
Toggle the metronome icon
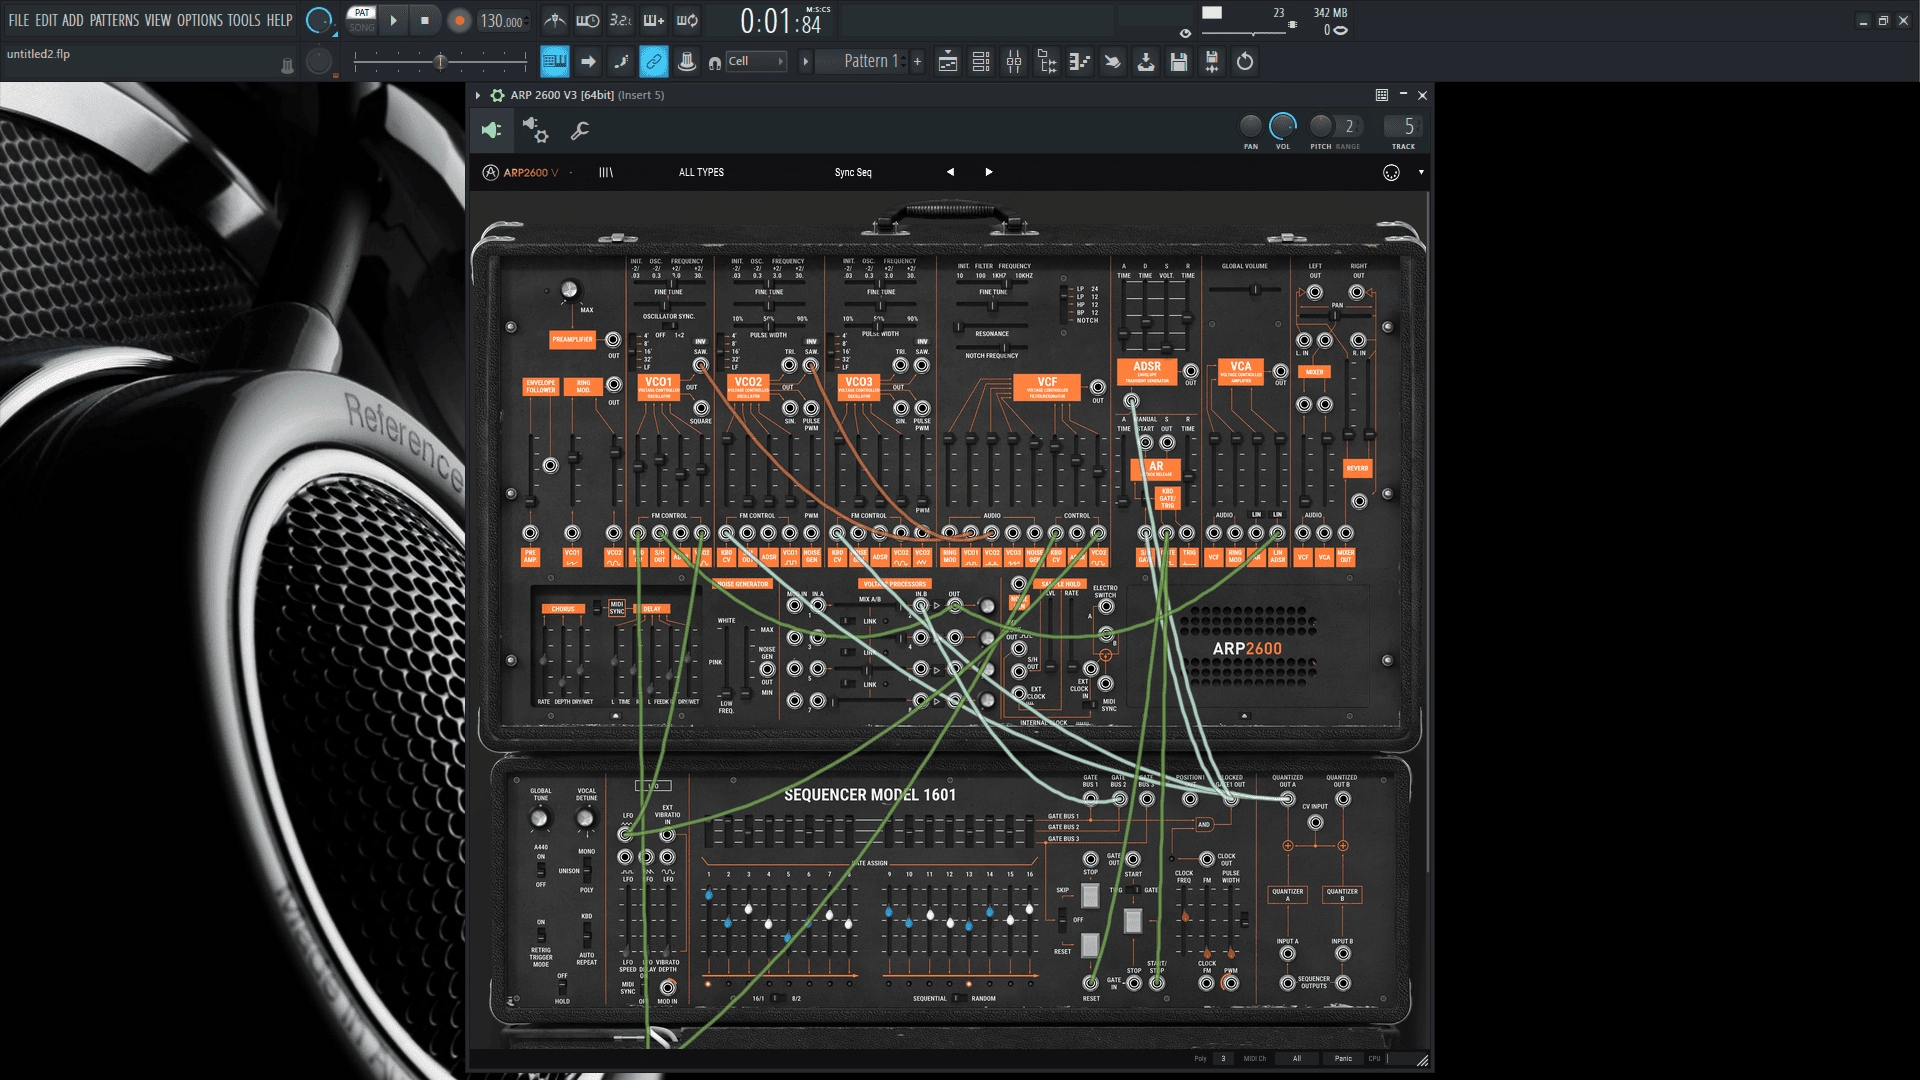[x=555, y=20]
